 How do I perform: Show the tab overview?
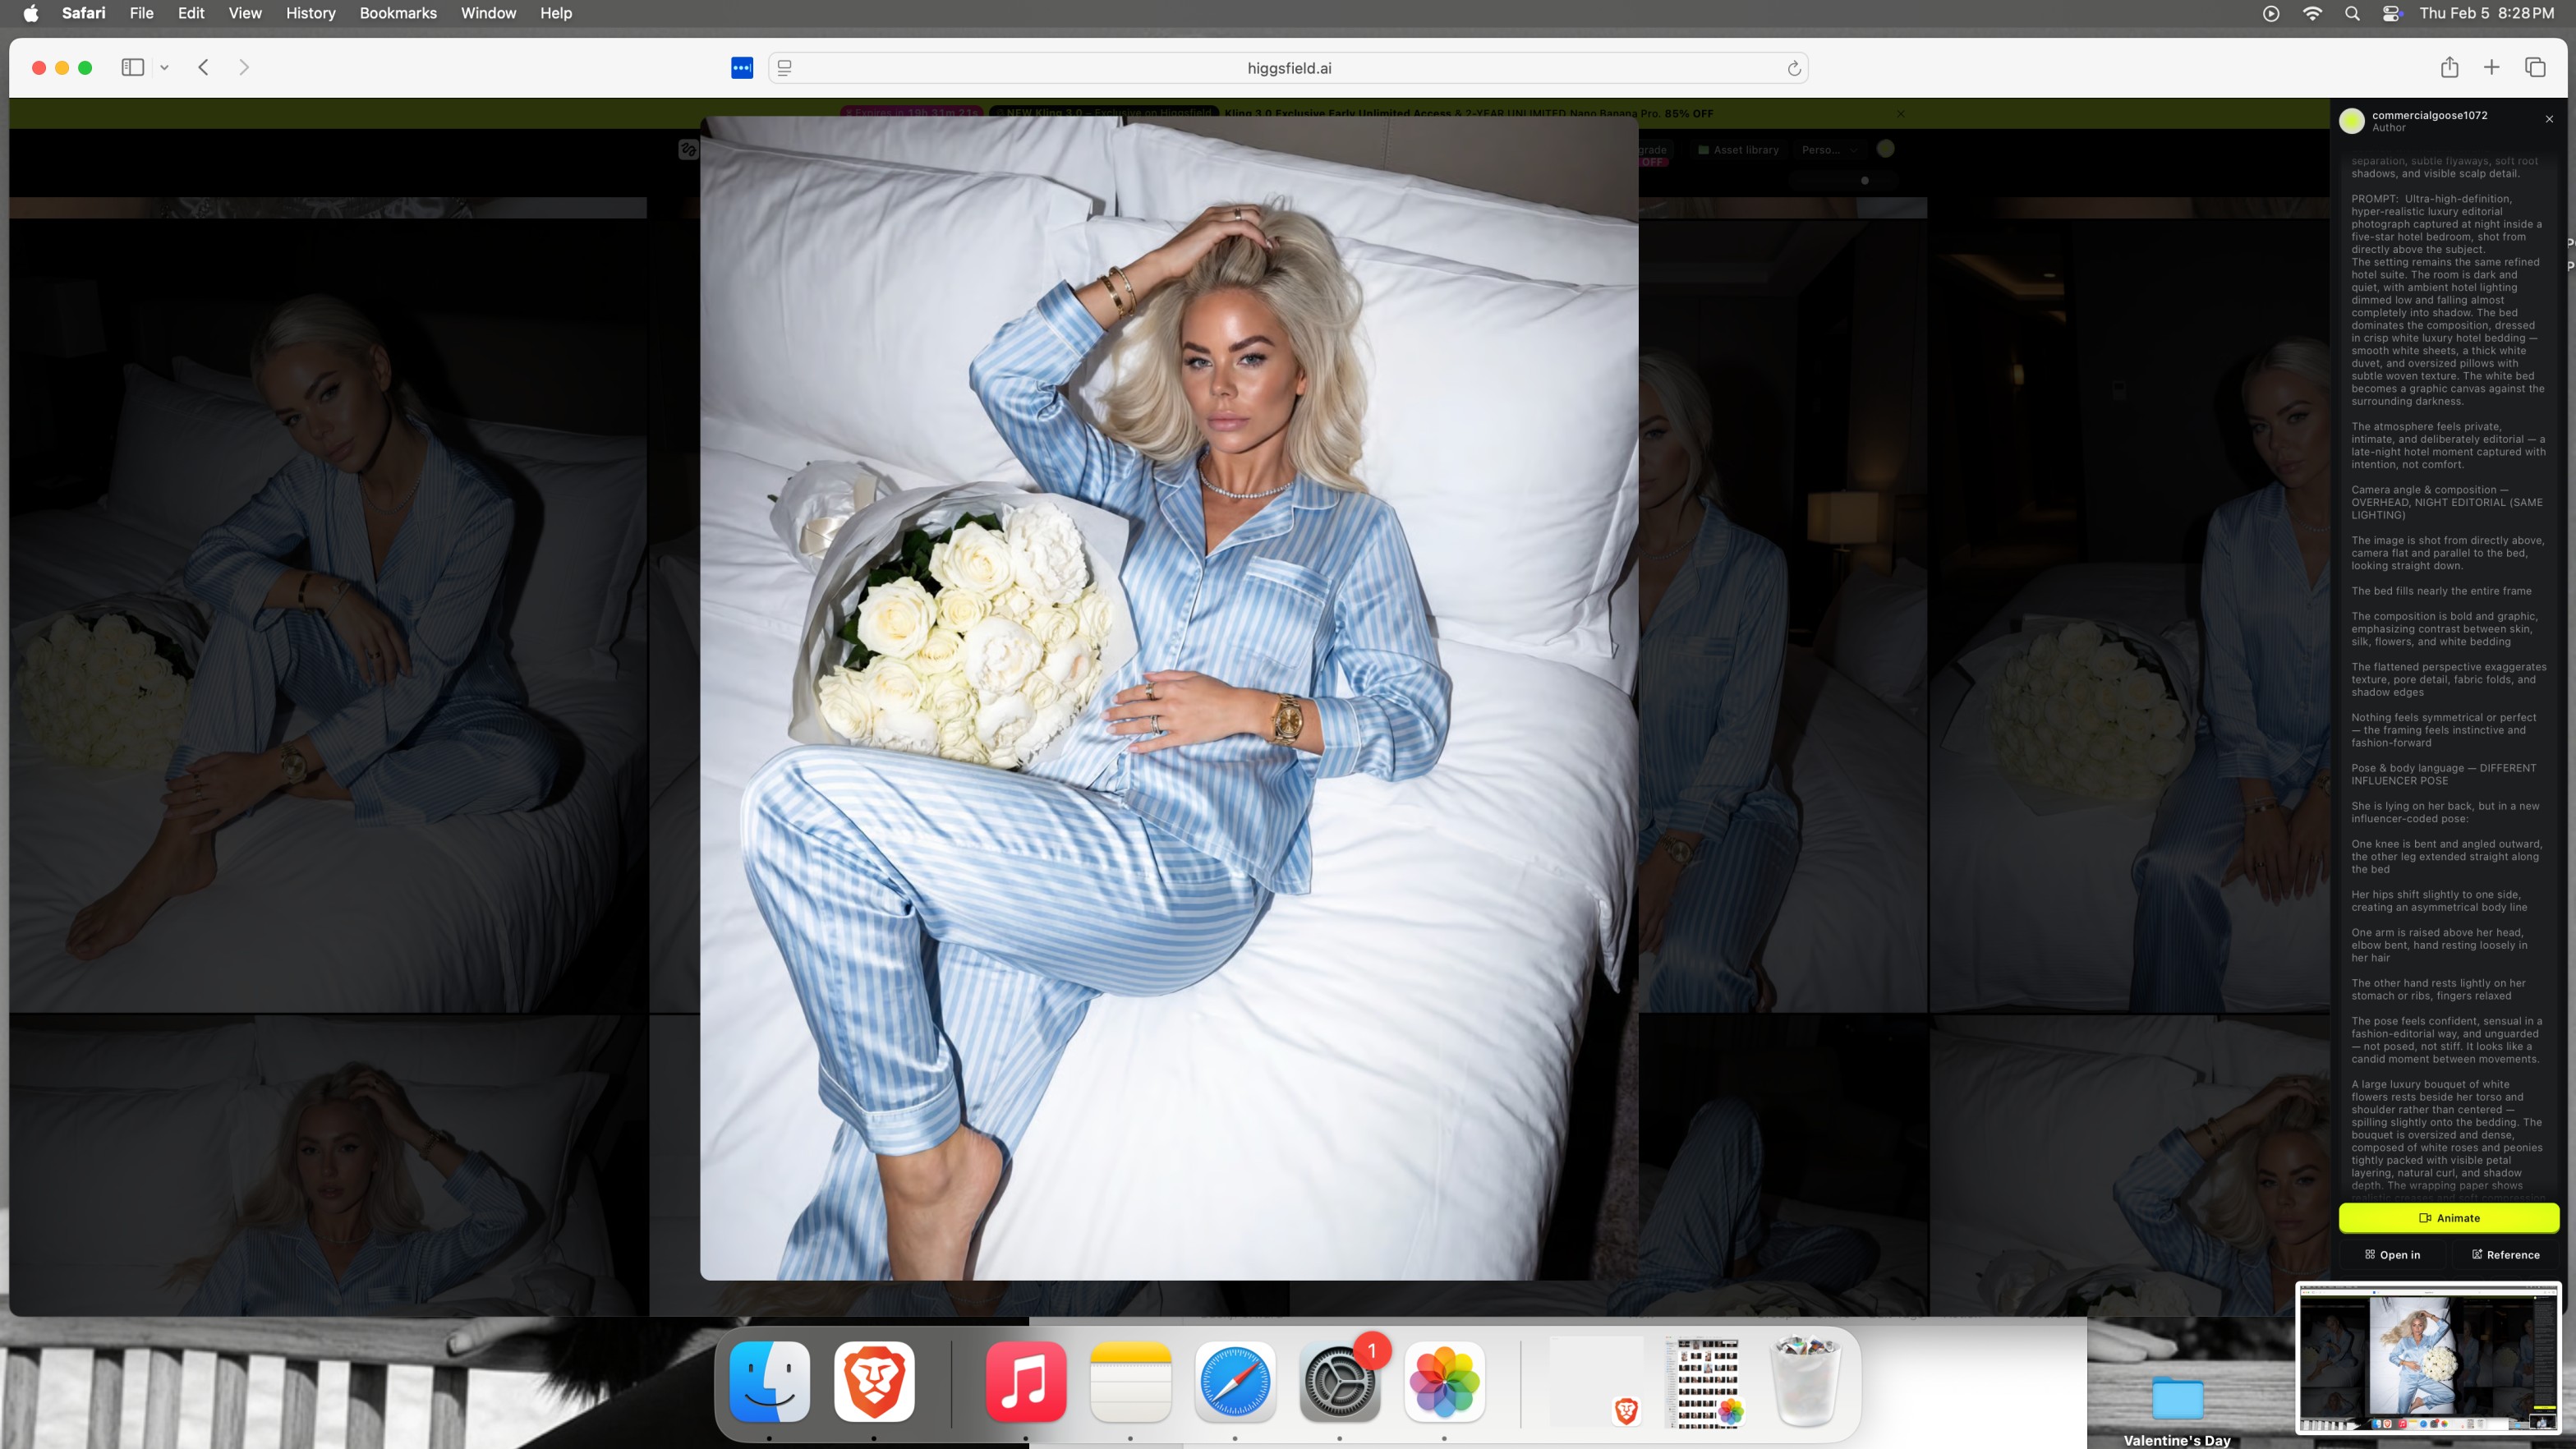point(2535,68)
